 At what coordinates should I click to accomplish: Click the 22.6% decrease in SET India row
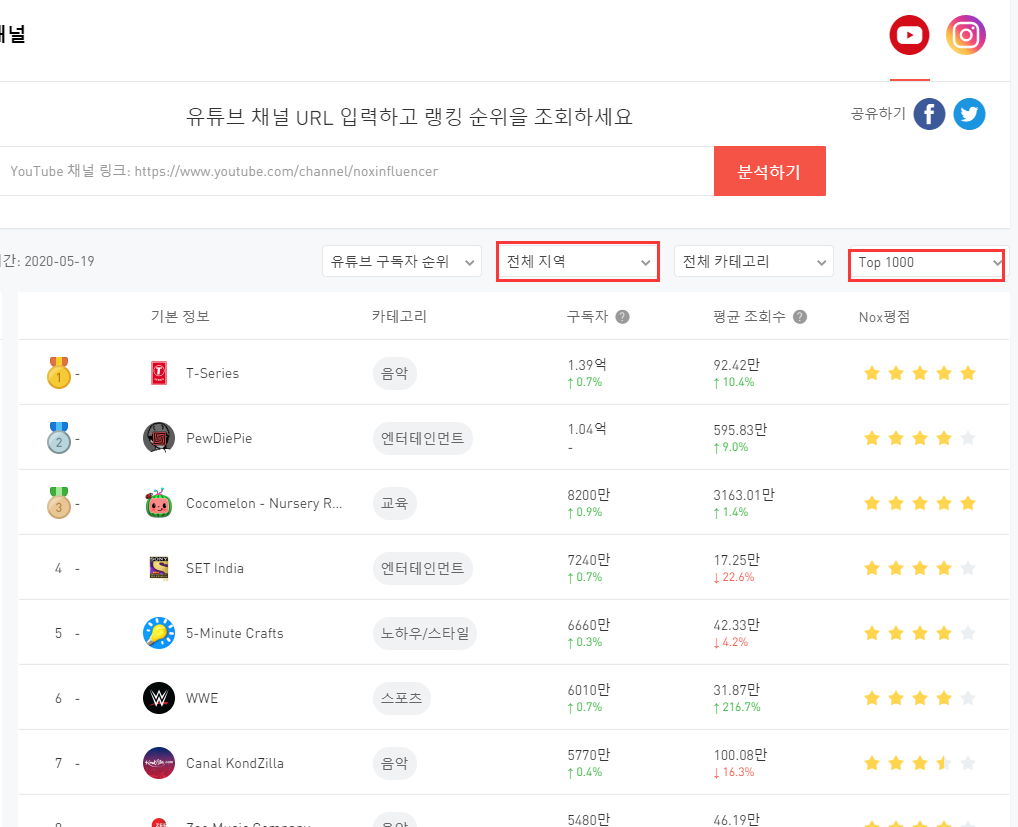(734, 577)
